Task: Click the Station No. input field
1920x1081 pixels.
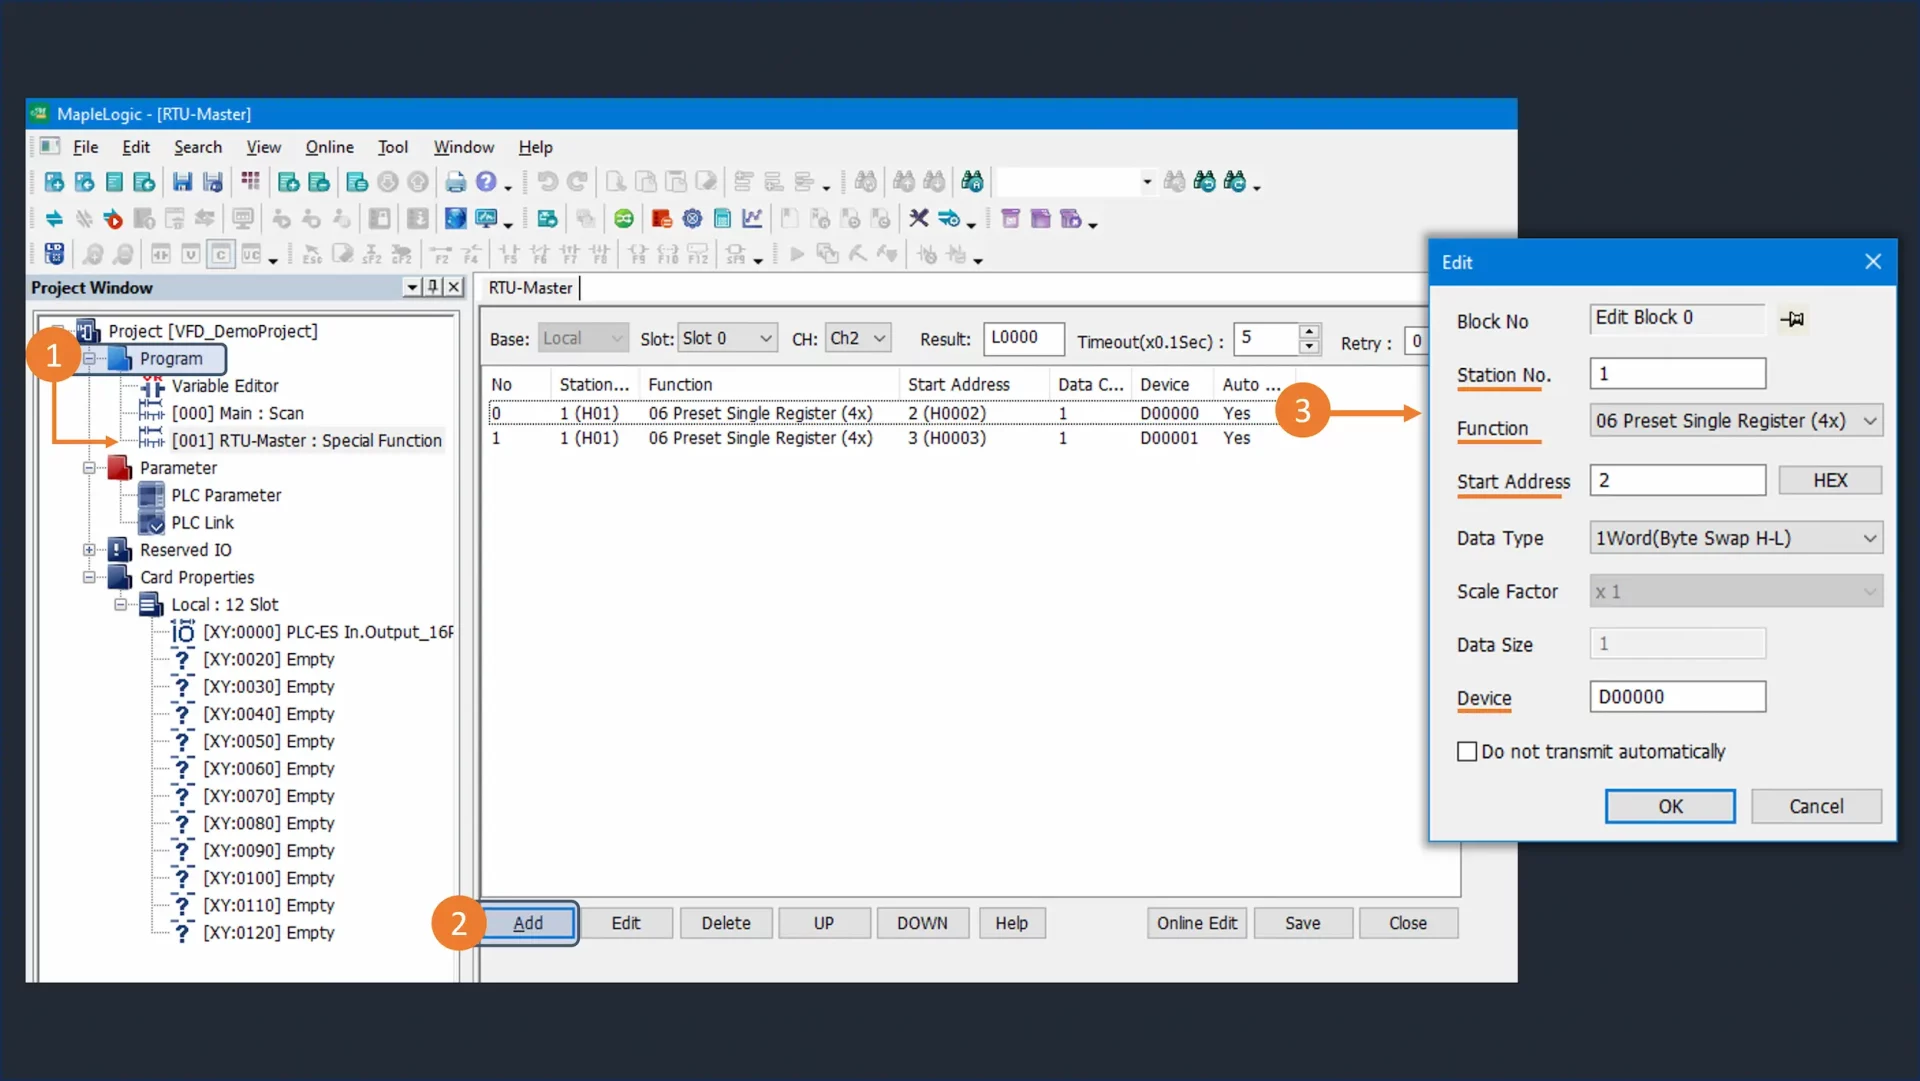Action: [1677, 374]
